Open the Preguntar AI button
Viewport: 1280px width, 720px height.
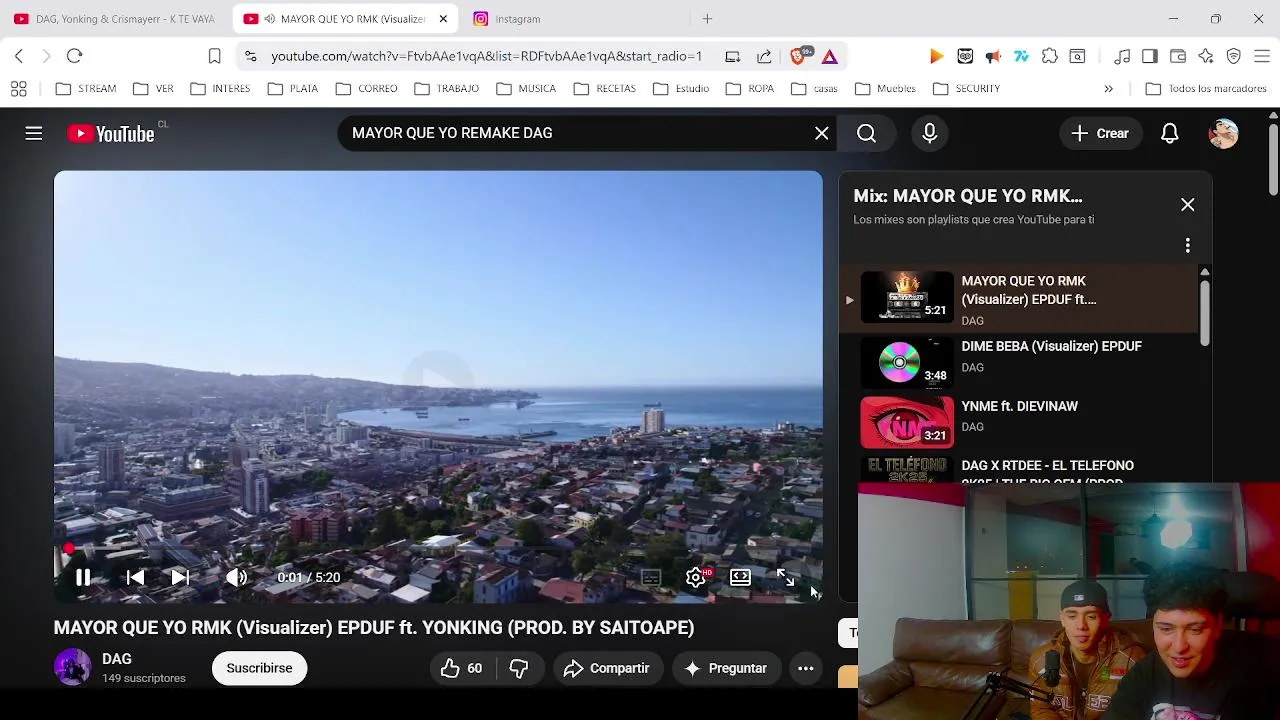(x=725, y=668)
